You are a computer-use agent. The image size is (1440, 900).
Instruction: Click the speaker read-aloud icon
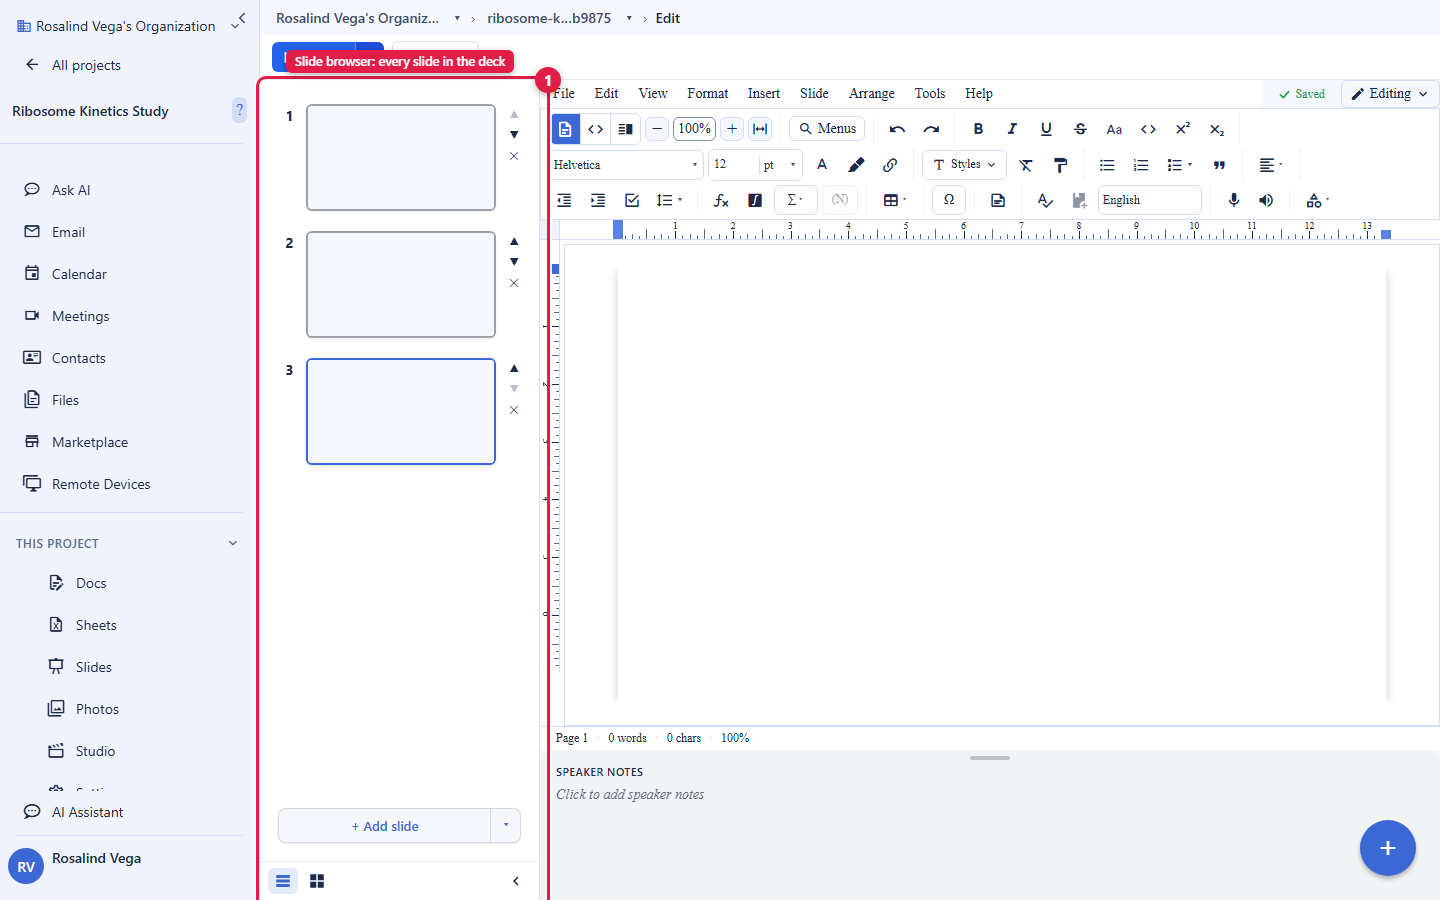1266,200
